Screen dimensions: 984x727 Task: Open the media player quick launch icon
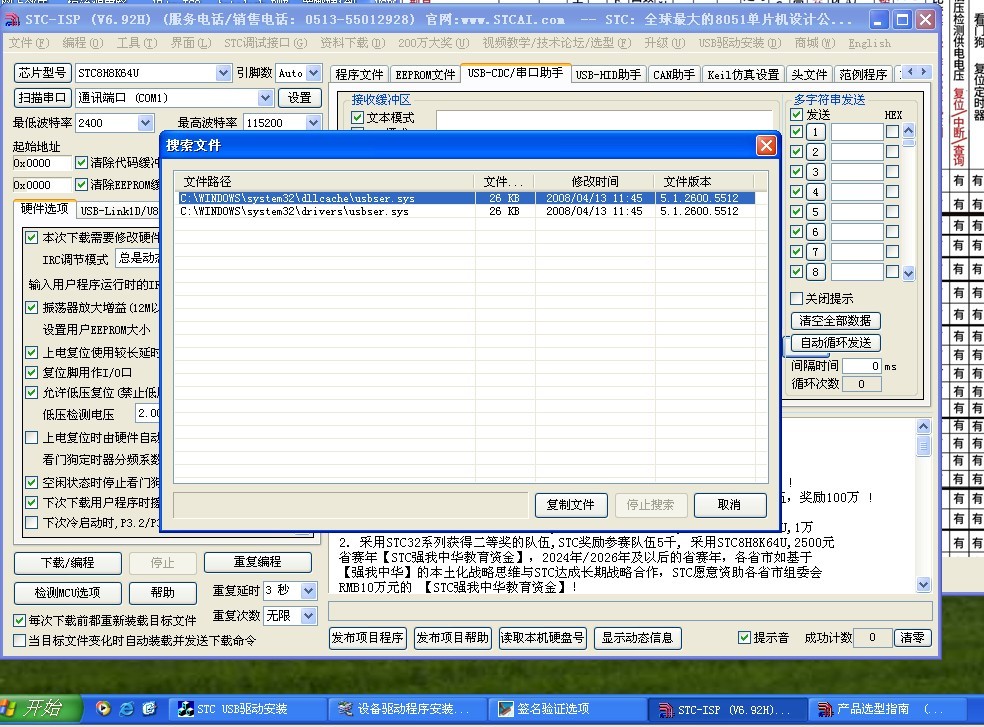point(103,708)
